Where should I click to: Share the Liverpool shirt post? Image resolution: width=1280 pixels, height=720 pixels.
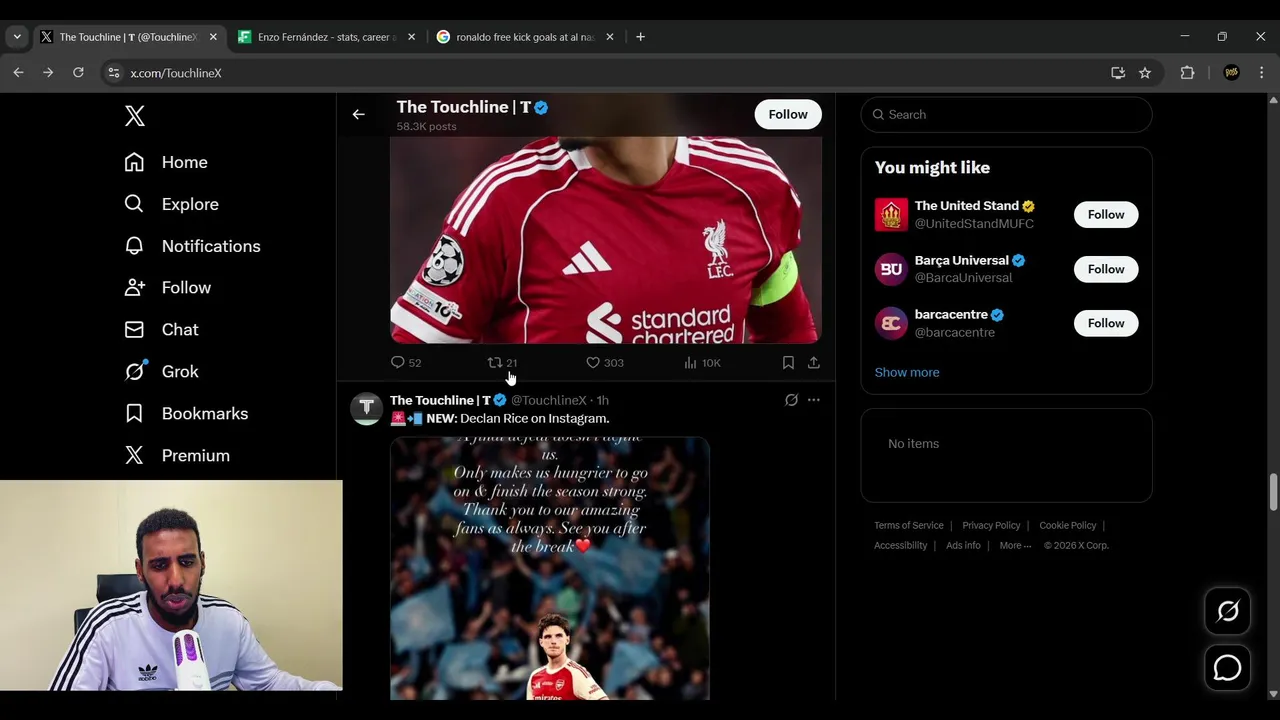pyautogui.click(x=814, y=363)
